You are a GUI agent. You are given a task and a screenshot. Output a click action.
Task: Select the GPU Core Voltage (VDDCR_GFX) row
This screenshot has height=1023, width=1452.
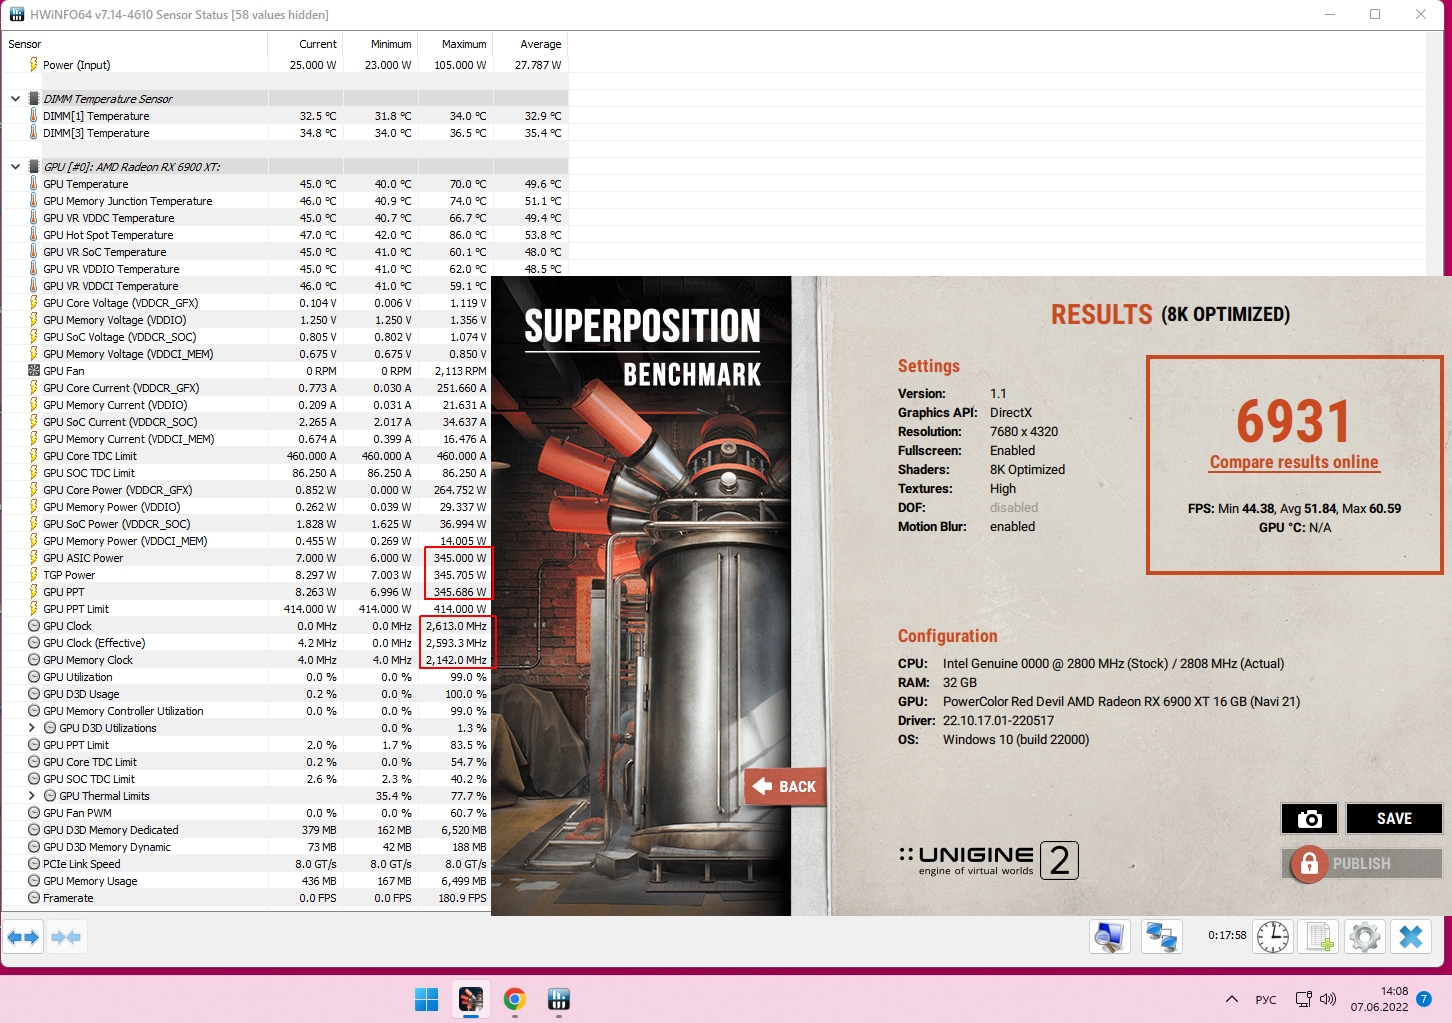point(246,303)
